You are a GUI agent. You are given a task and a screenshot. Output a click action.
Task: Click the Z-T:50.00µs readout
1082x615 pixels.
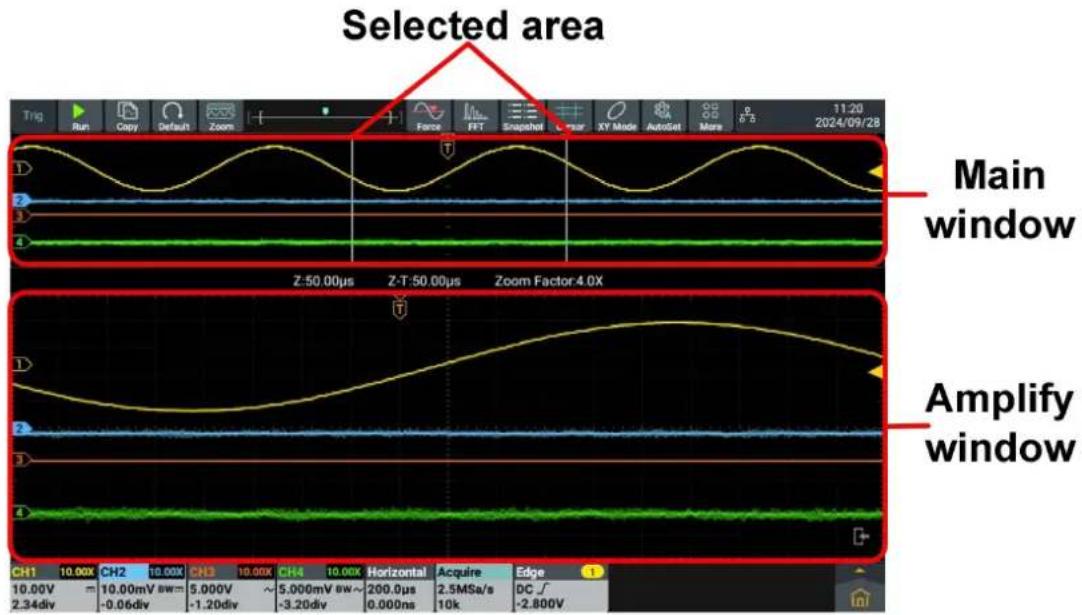(x=424, y=281)
